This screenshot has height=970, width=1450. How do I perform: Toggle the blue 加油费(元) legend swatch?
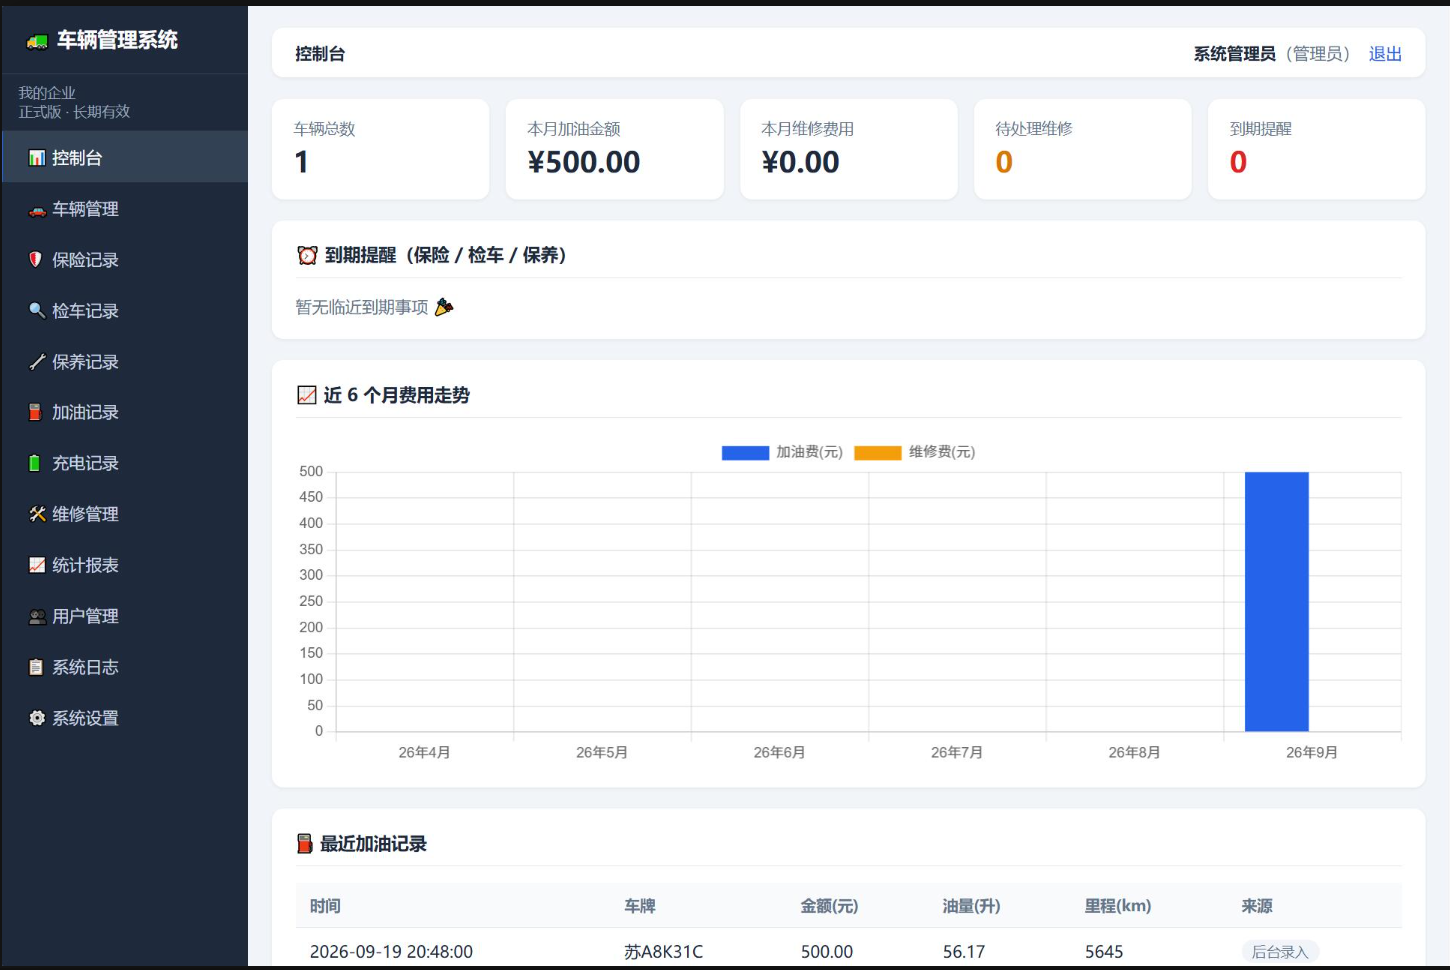pos(745,453)
